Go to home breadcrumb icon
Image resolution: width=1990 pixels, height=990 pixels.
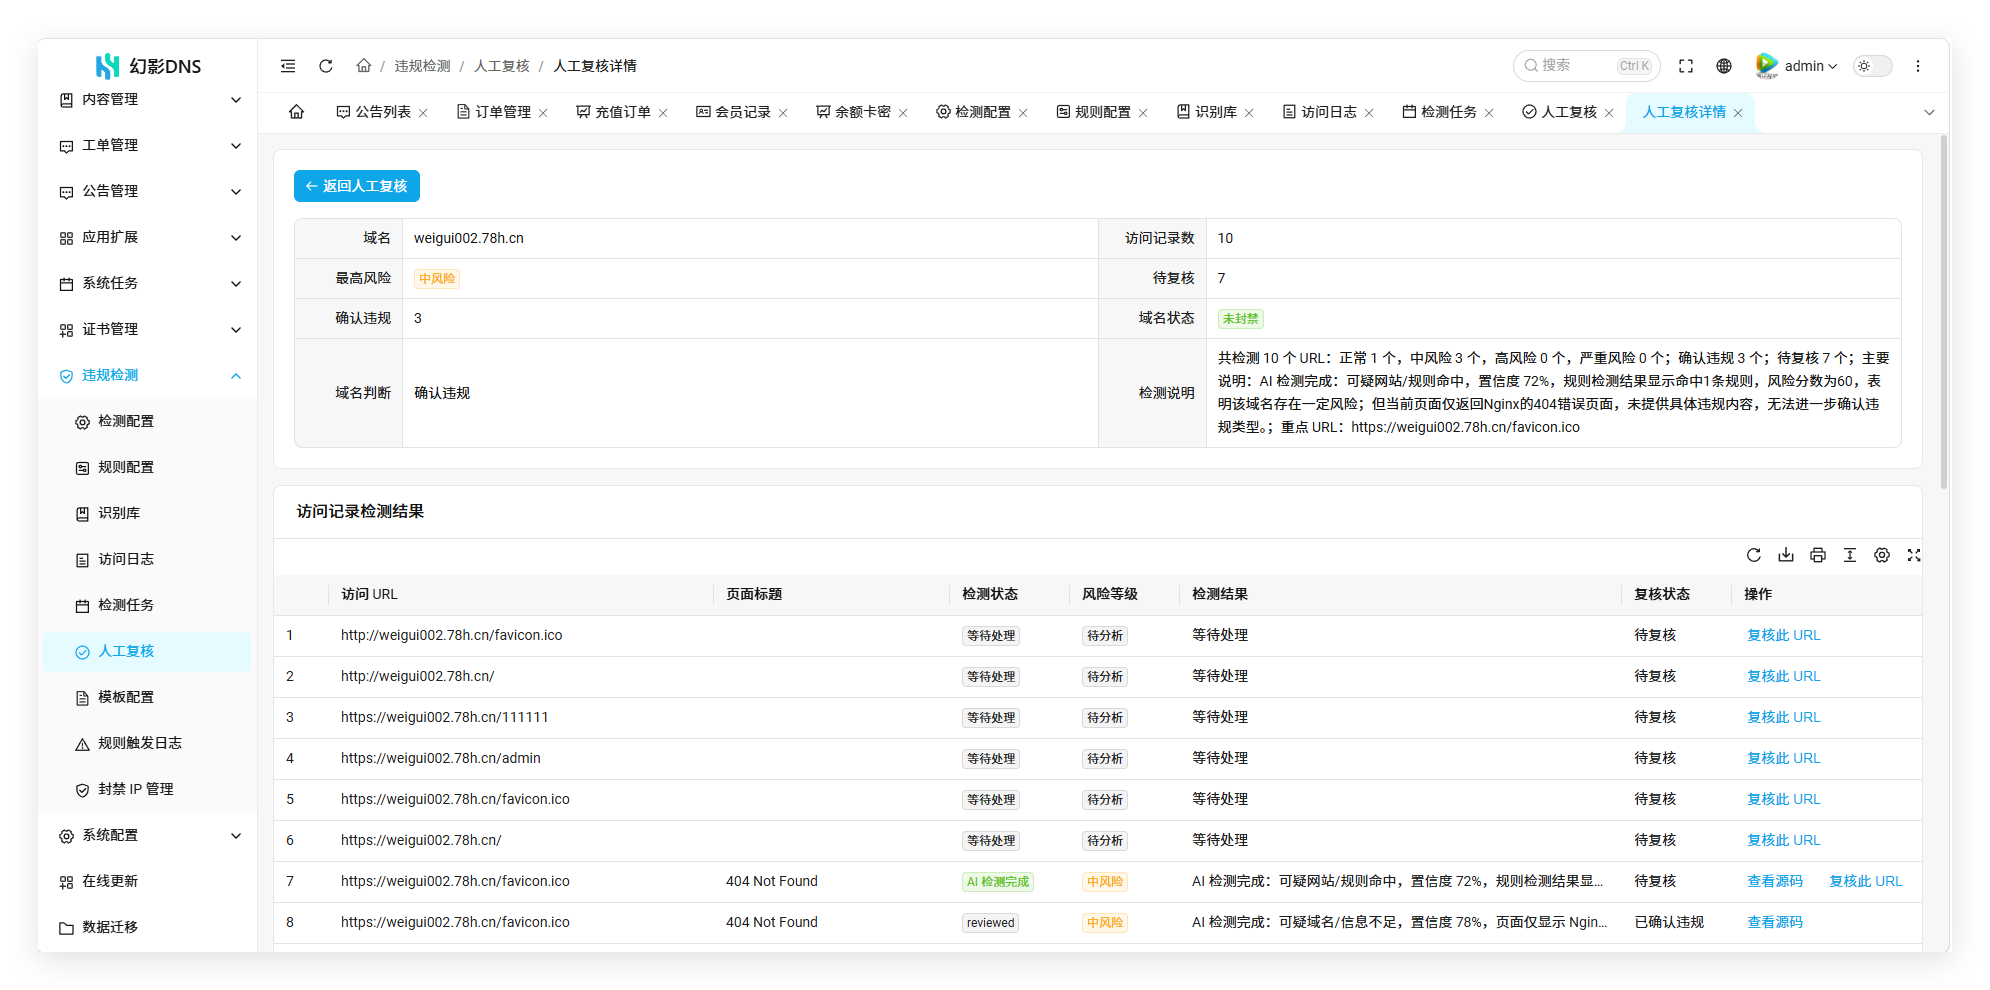pyautogui.click(x=364, y=66)
